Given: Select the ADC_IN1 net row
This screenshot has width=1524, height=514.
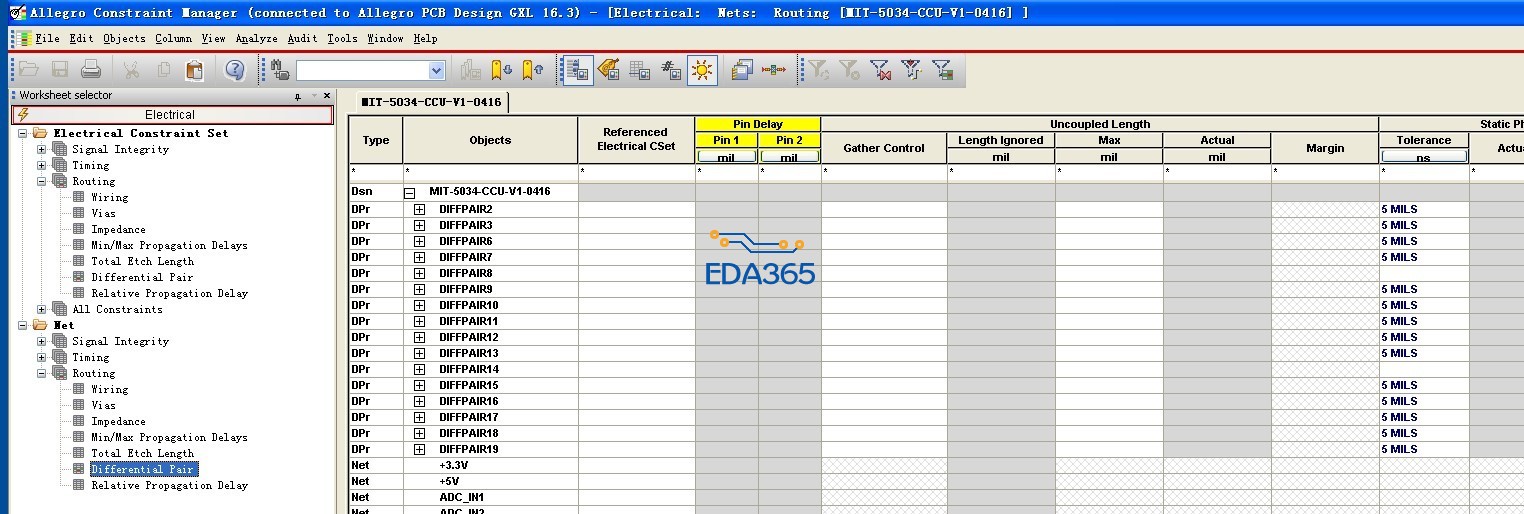Looking at the screenshot, I should coord(461,497).
